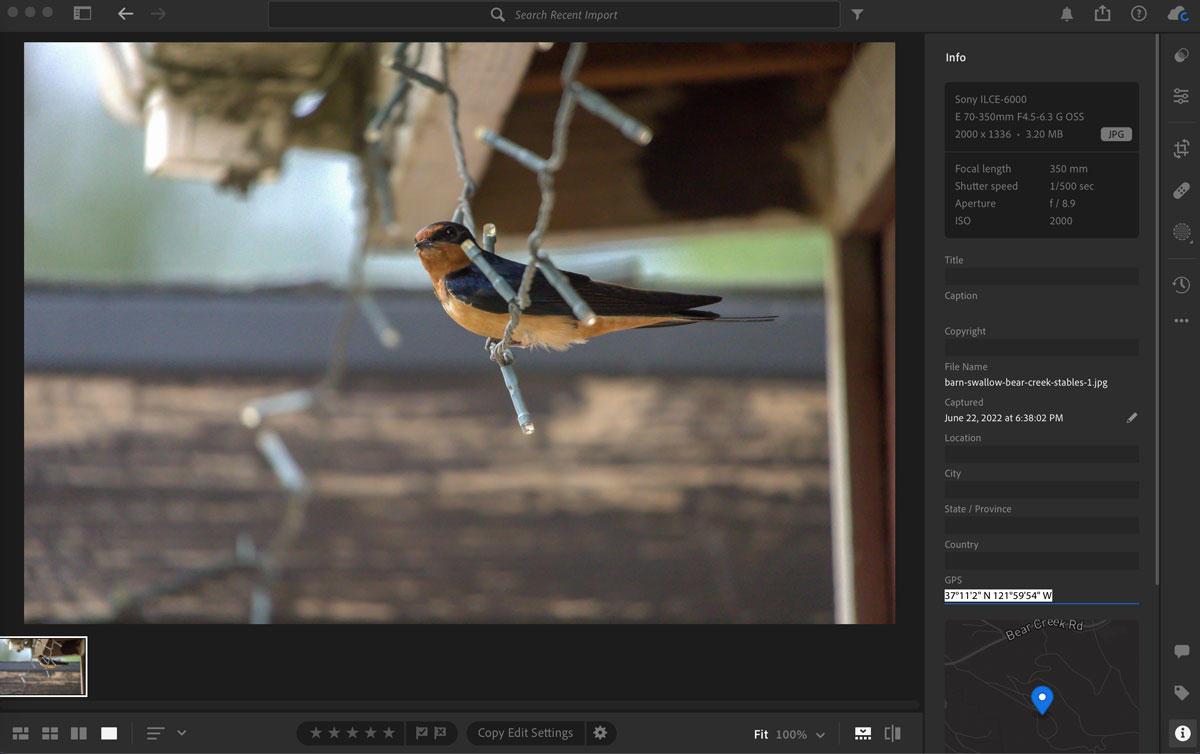Viewport: 1200px width, 754px height.
Task: Open the comments activity panel
Action: [x=1181, y=651]
